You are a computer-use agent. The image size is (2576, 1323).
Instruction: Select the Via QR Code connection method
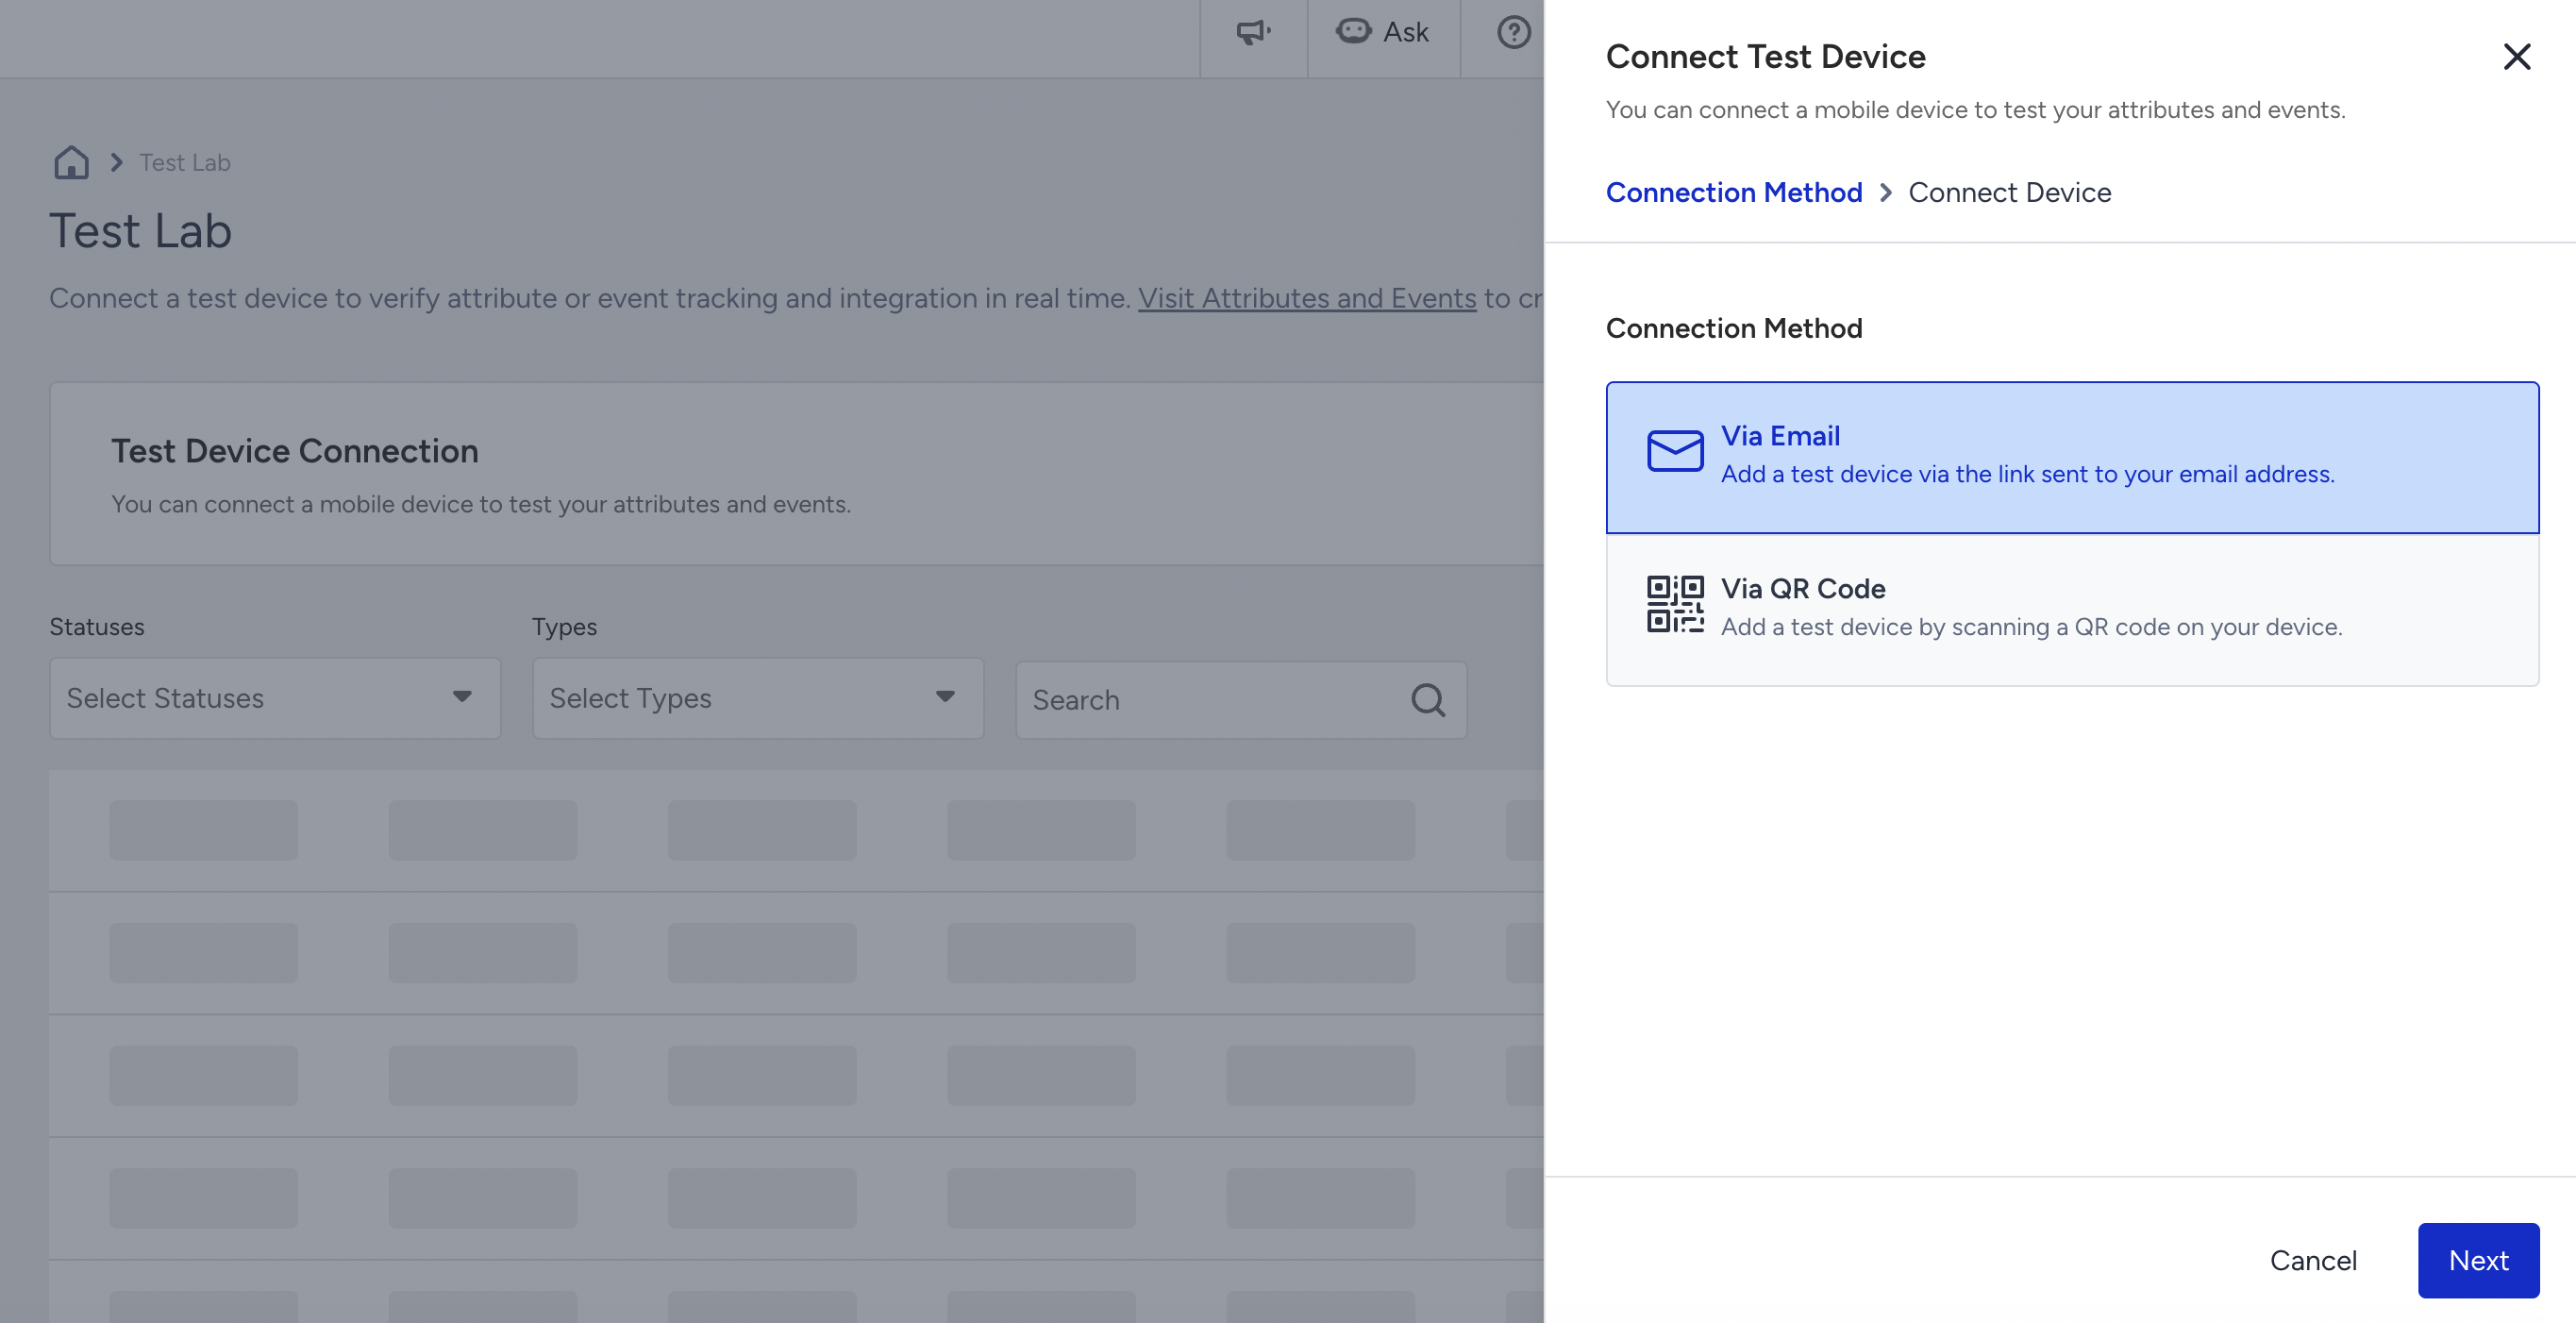click(x=2072, y=610)
